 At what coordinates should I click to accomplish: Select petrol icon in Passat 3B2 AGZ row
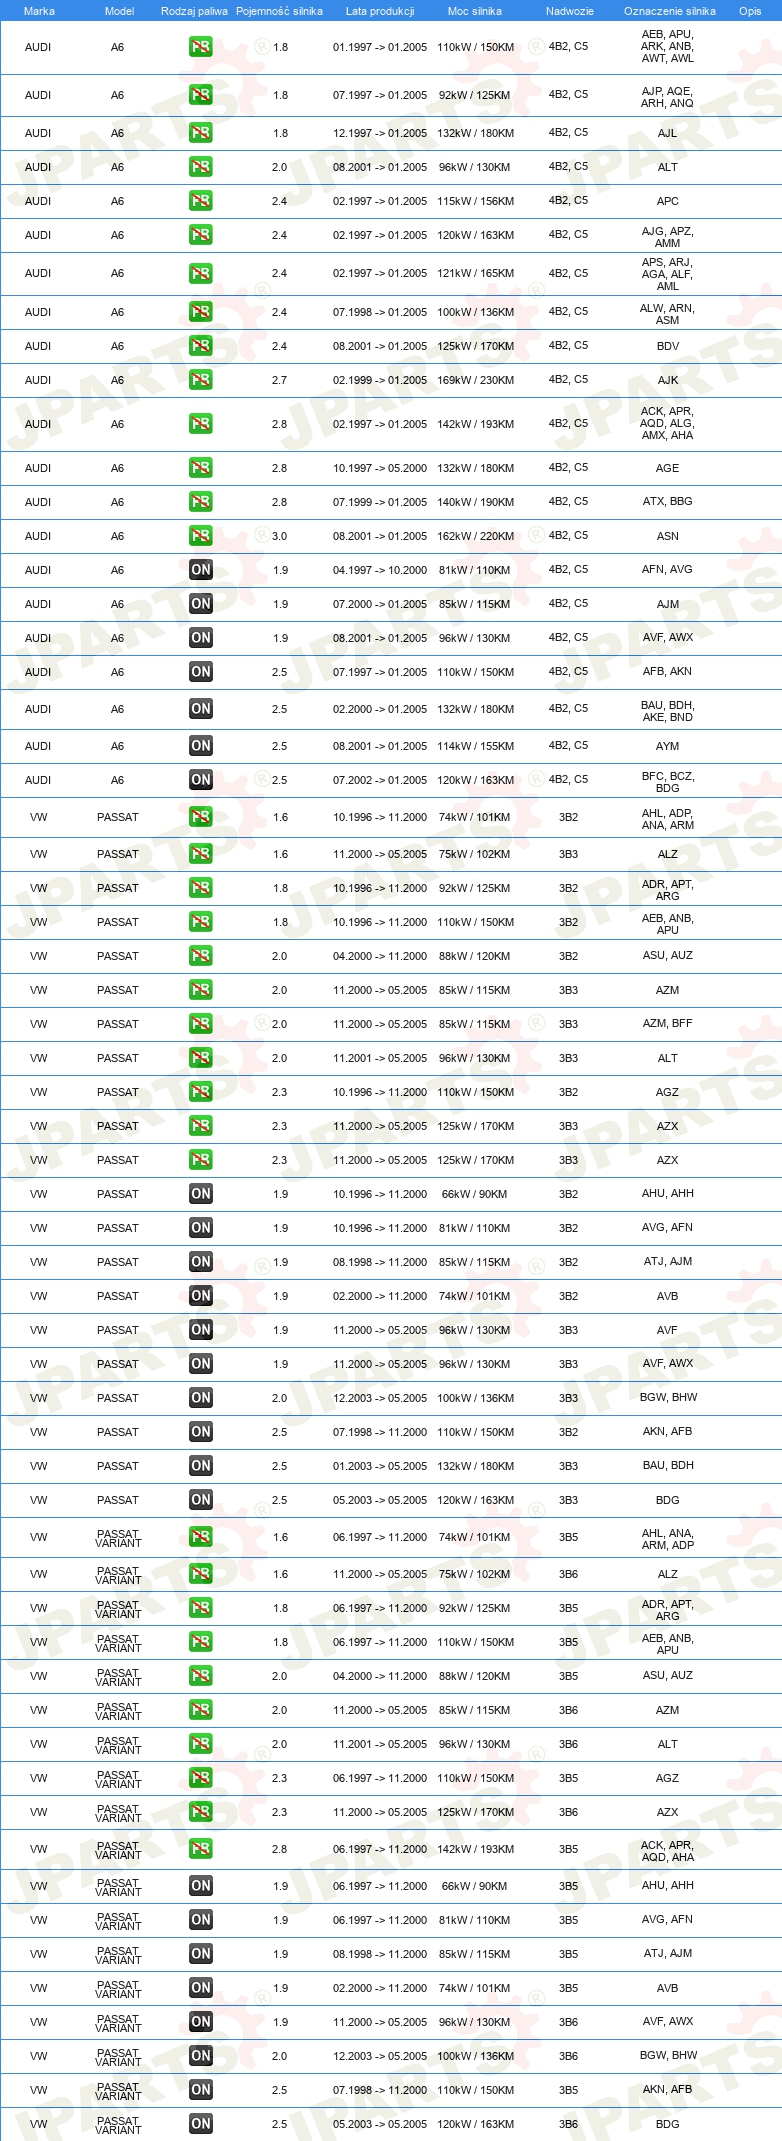[x=201, y=1092]
